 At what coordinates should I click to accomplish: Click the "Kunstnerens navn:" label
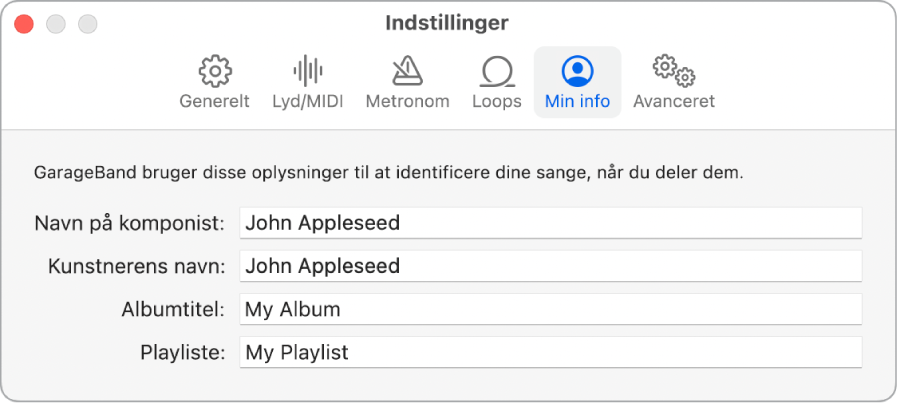(x=136, y=266)
